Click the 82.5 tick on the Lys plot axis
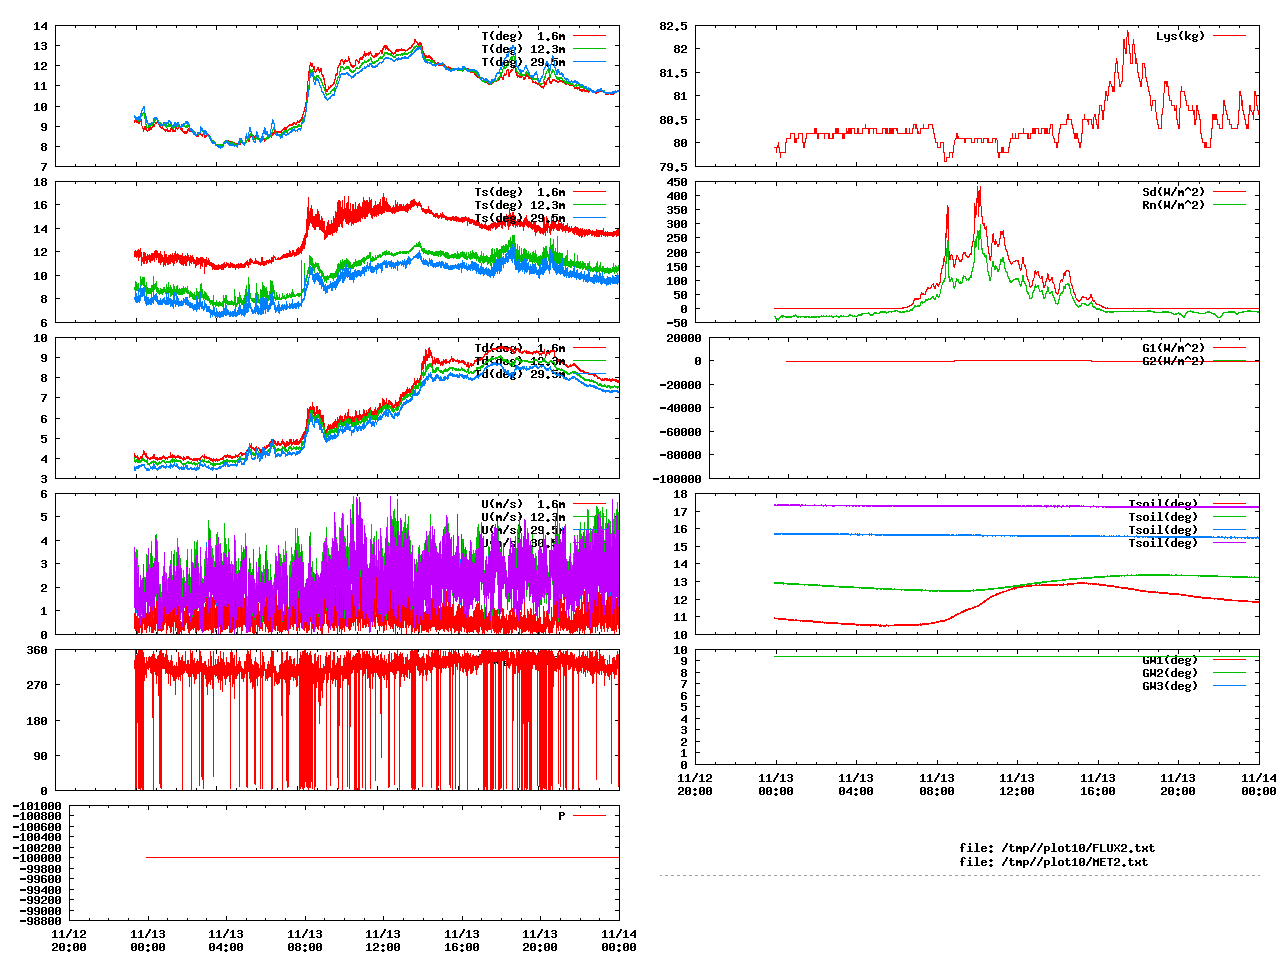 tap(673, 26)
